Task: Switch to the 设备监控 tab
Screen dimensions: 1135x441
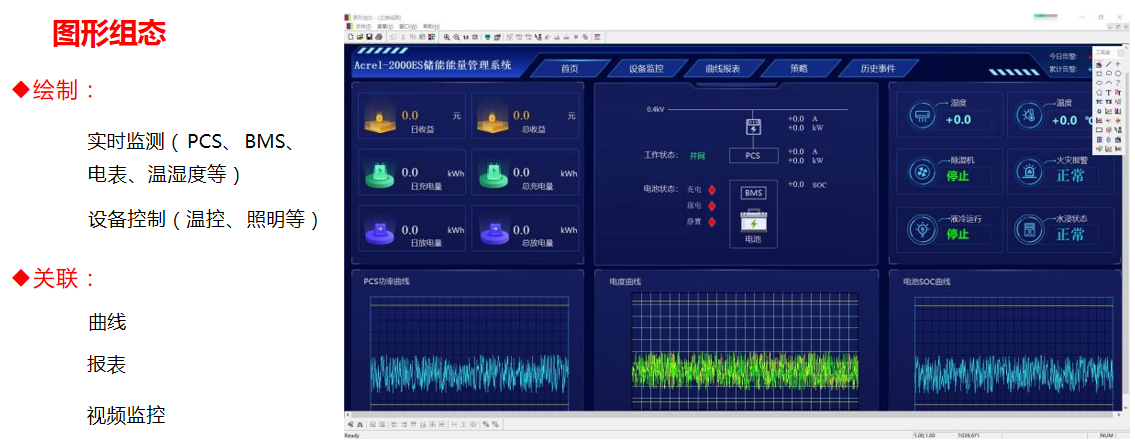Action: (646, 69)
